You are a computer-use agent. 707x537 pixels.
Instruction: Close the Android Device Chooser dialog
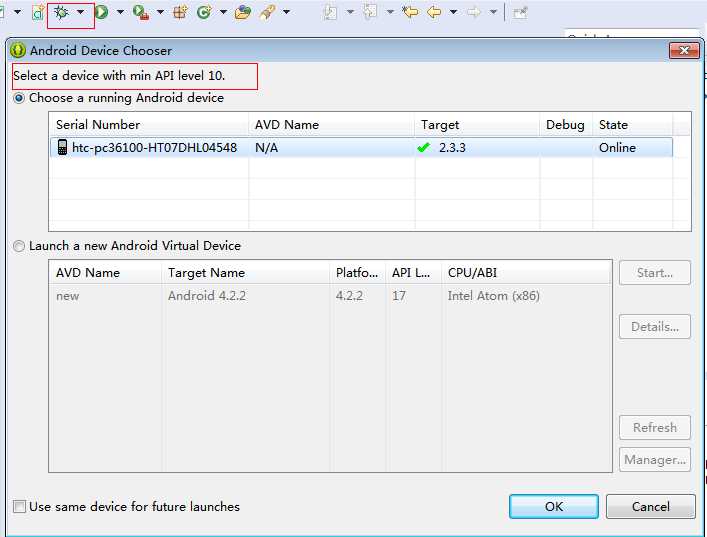click(x=684, y=50)
